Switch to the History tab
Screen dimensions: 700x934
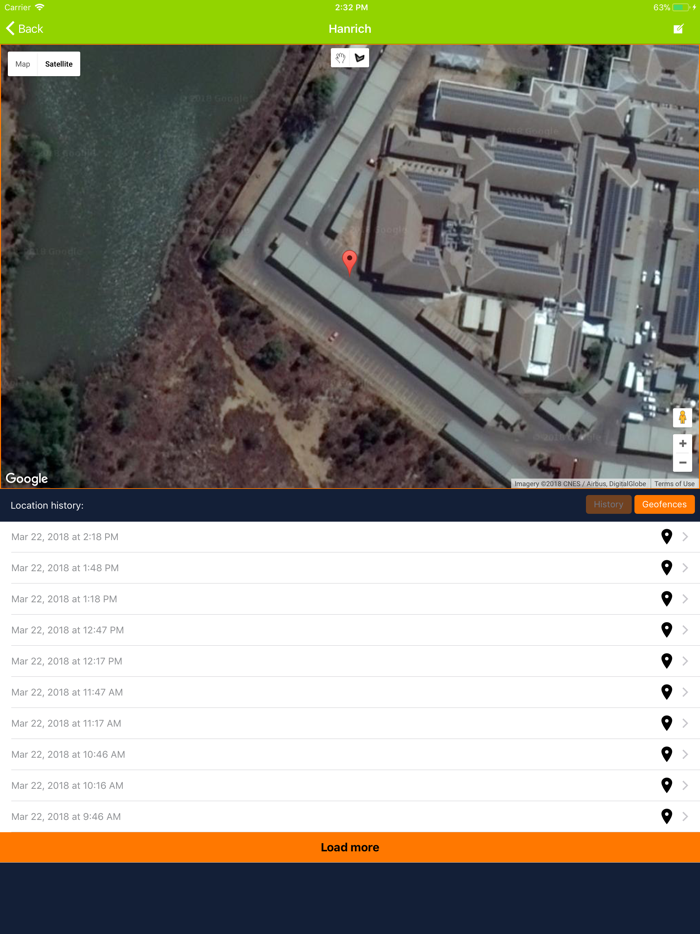click(608, 504)
